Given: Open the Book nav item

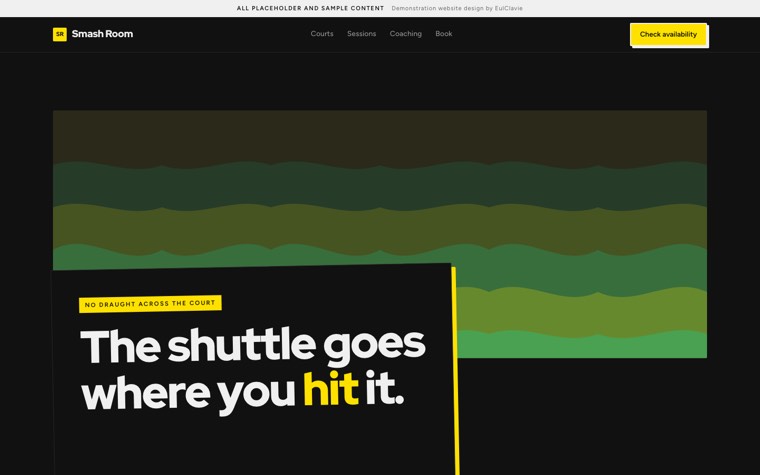Looking at the screenshot, I should pyautogui.click(x=443, y=34).
